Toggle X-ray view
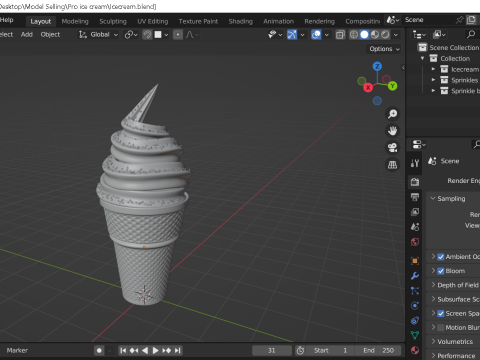This screenshot has width=480, height=360. point(340,35)
